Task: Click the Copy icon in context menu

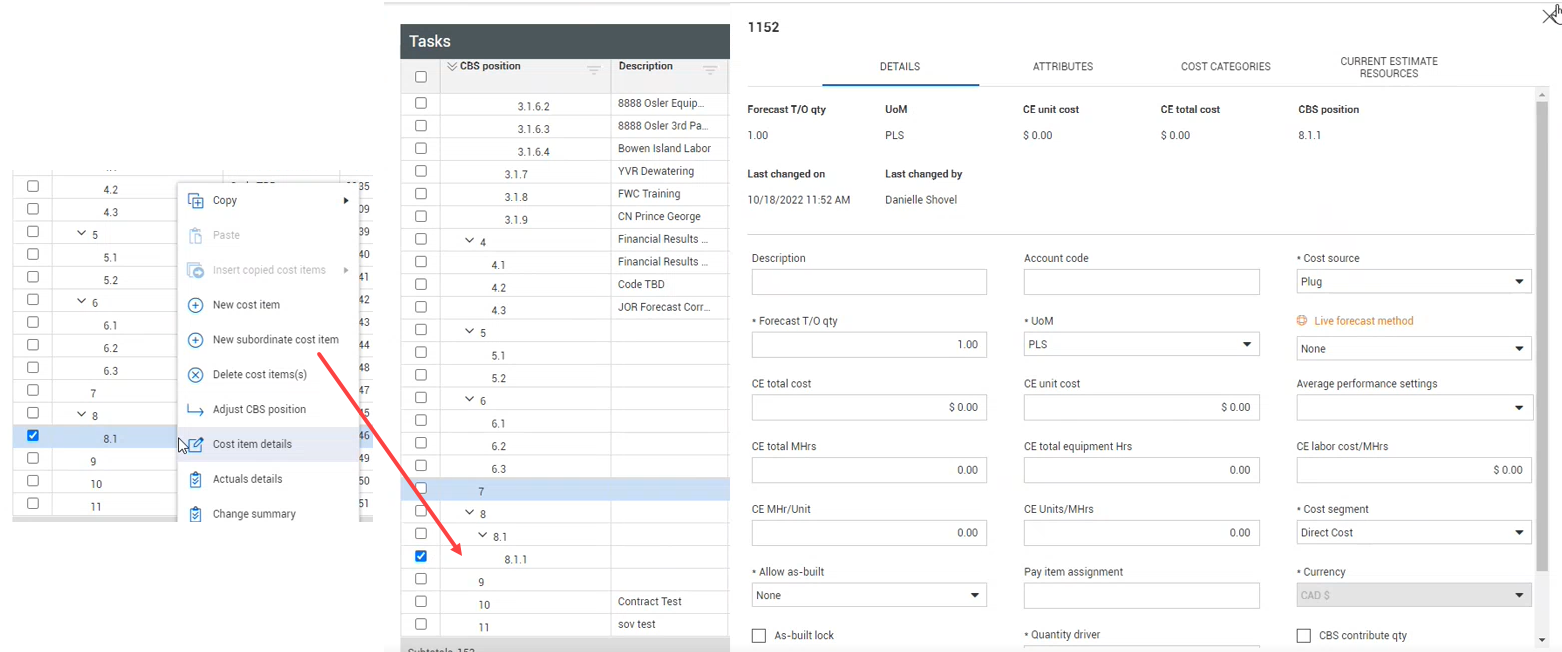Action: tap(196, 201)
